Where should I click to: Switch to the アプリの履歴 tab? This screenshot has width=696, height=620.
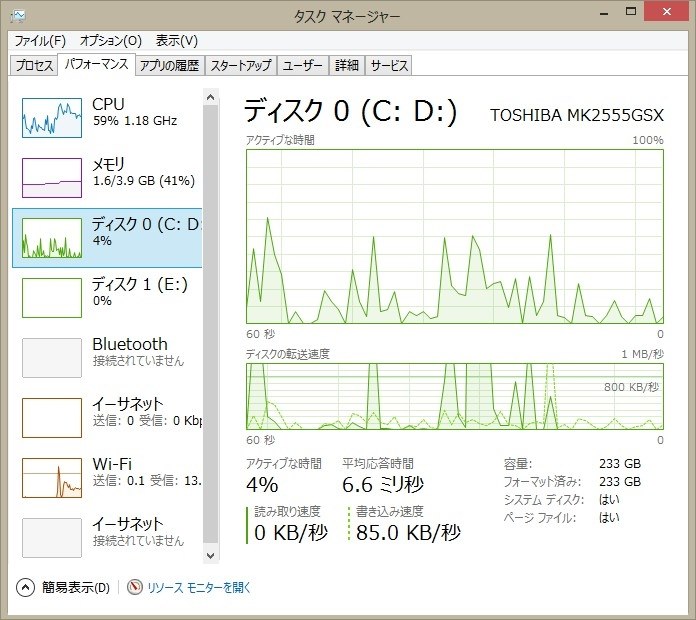170,66
